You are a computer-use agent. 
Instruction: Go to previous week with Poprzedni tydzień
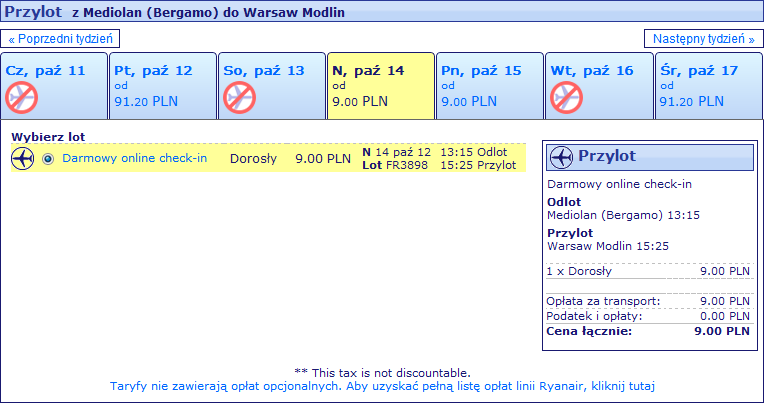click(60, 38)
